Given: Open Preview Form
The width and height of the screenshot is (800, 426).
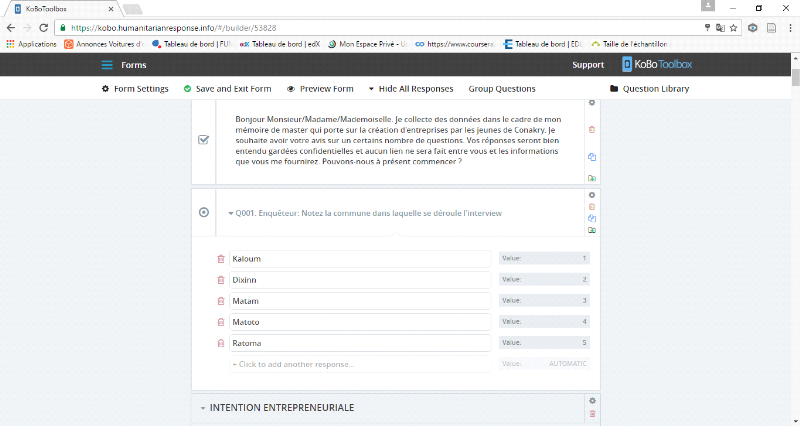Looking at the screenshot, I should [x=320, y=89].
